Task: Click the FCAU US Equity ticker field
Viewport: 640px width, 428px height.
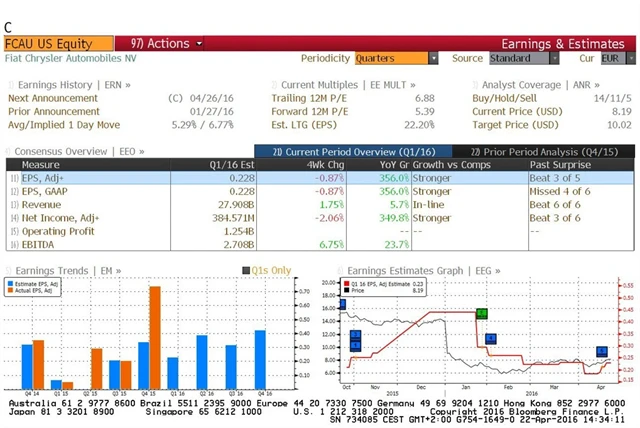Action: tap(48, 43)
